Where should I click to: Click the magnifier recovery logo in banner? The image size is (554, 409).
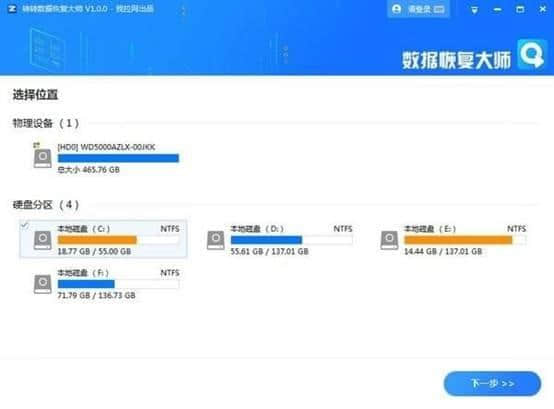[531, 54]
